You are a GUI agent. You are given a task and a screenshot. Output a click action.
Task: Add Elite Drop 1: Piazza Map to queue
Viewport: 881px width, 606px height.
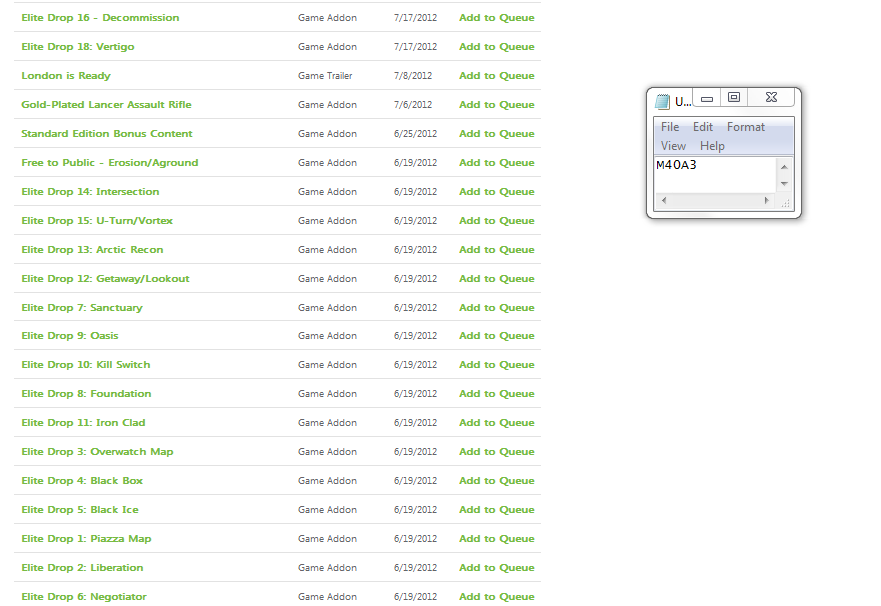pyautogui.click(x=497, y=539)
